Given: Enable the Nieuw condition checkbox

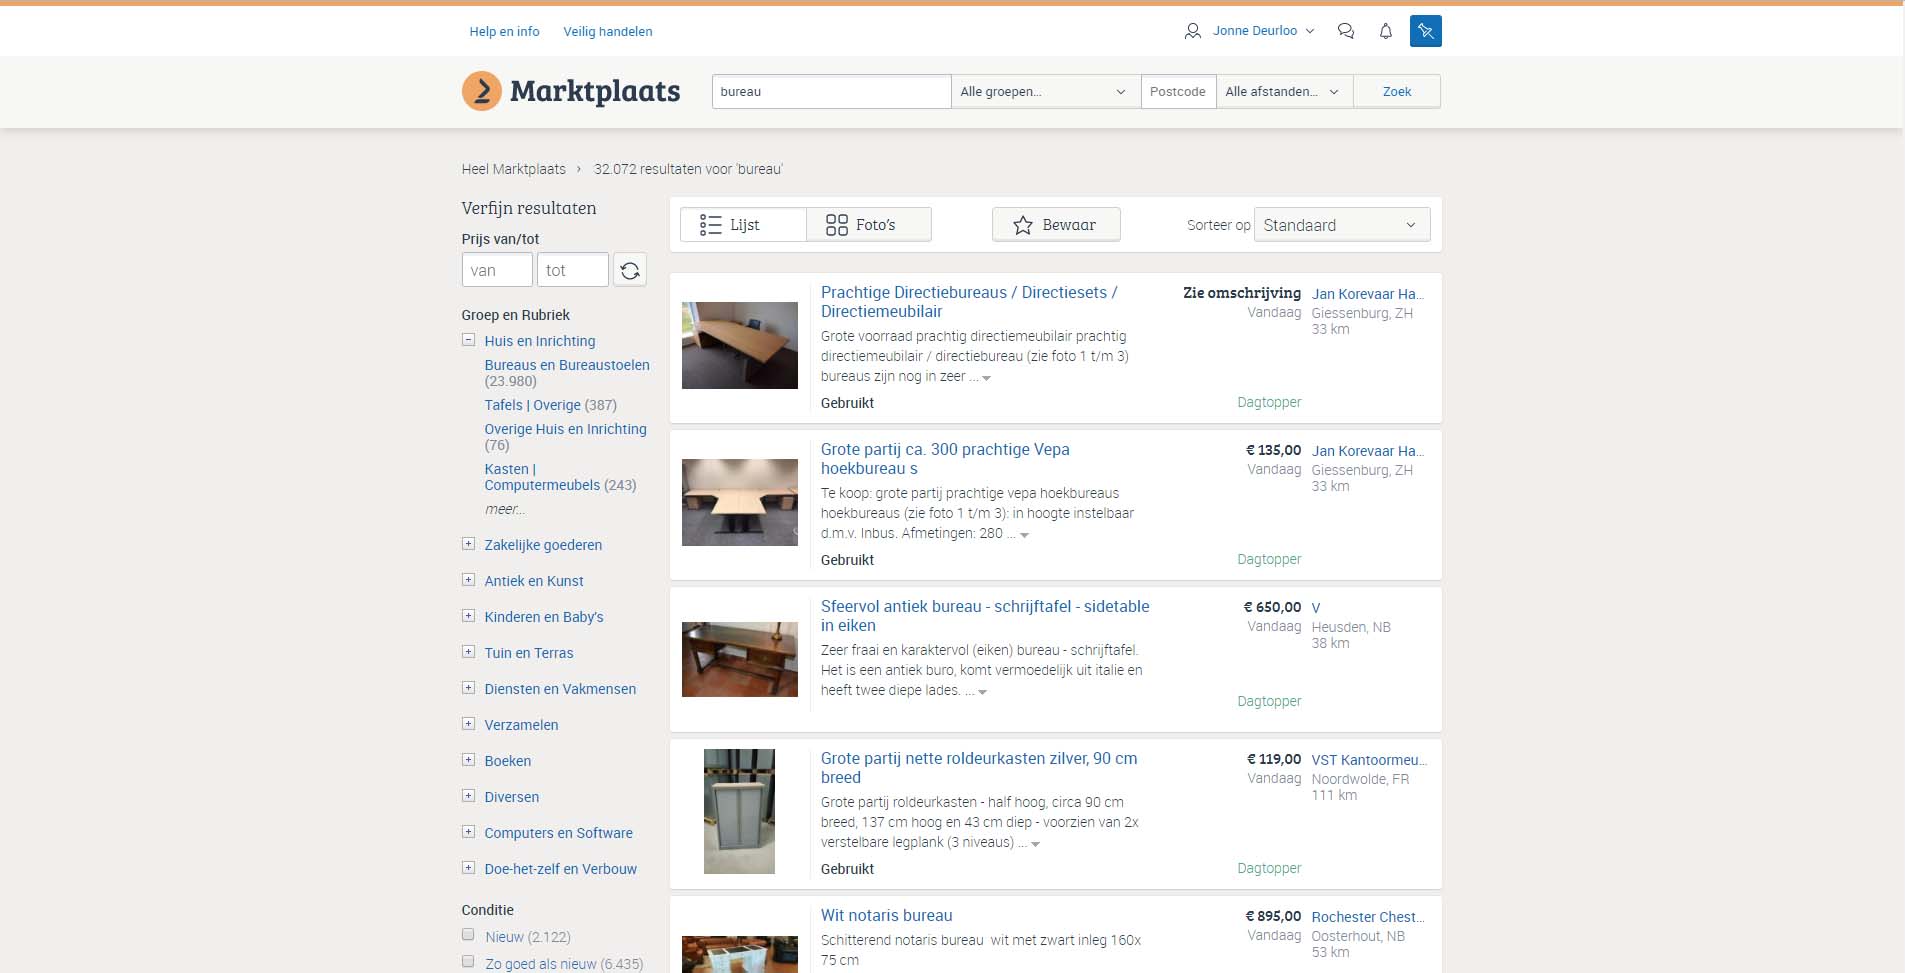Looking at the screenshot, I should [468, 934].
